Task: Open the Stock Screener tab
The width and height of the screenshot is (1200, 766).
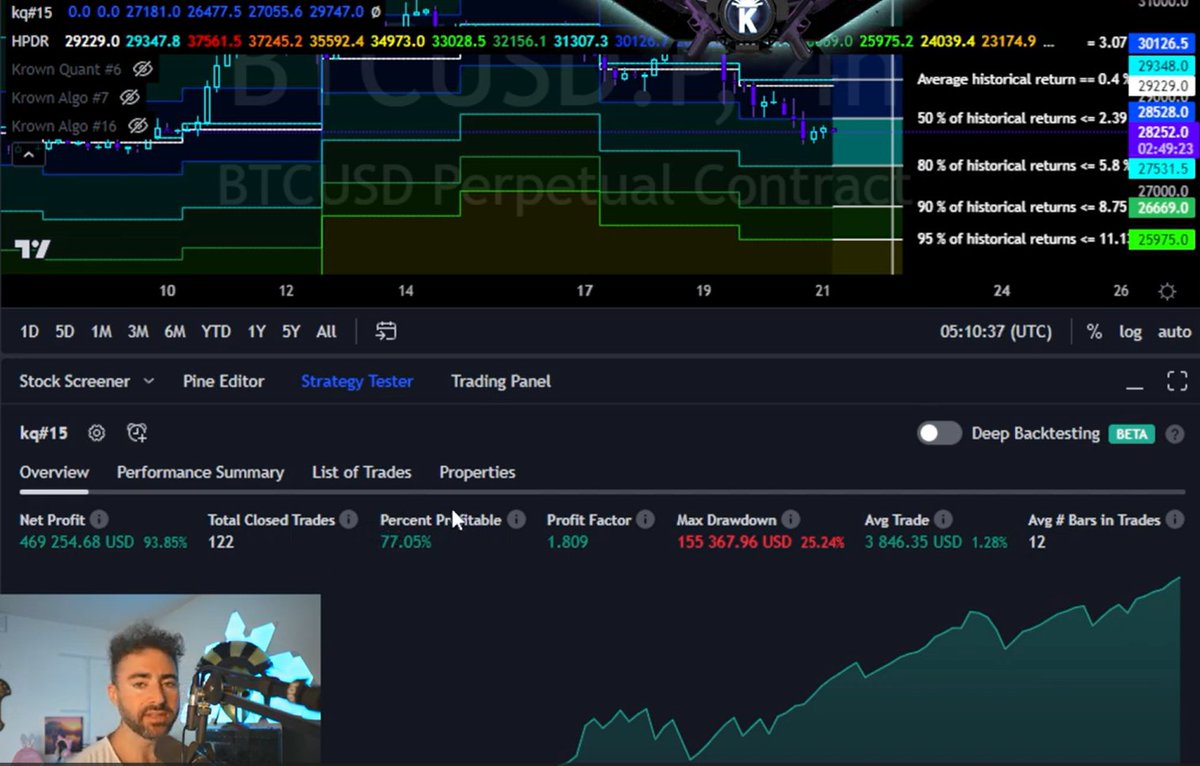Action: [75, 381]
